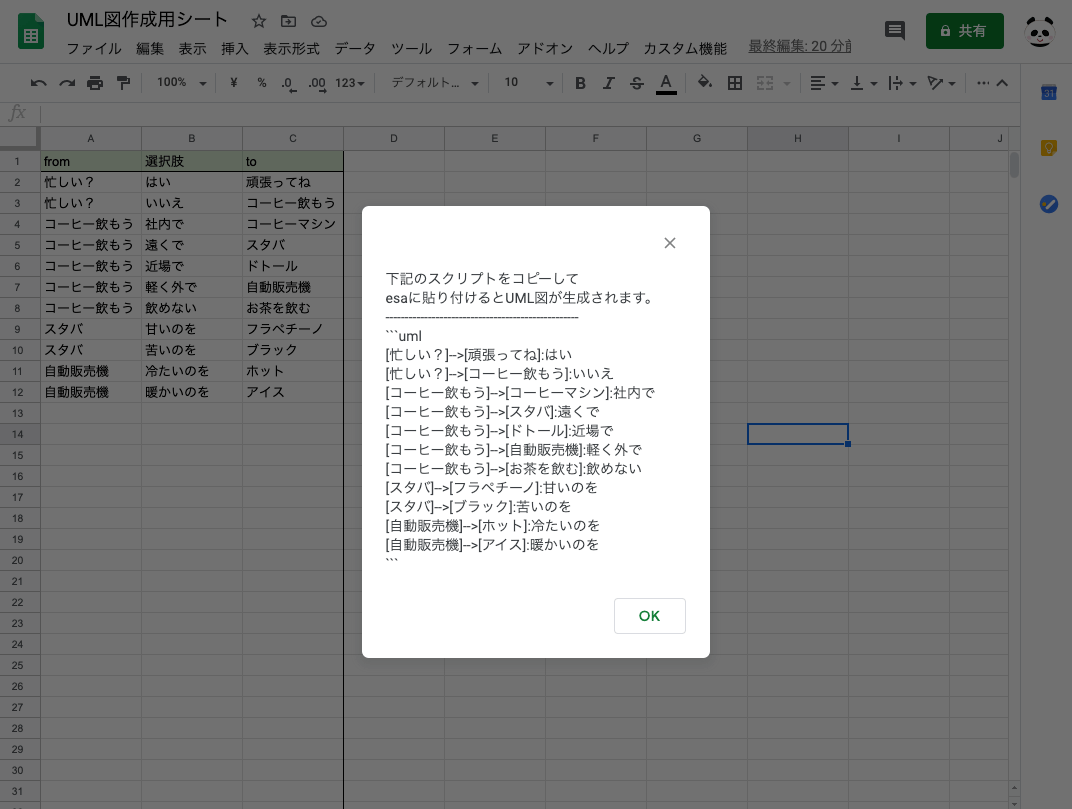Toggle strikethrough formatting

[x=637, y=83]
